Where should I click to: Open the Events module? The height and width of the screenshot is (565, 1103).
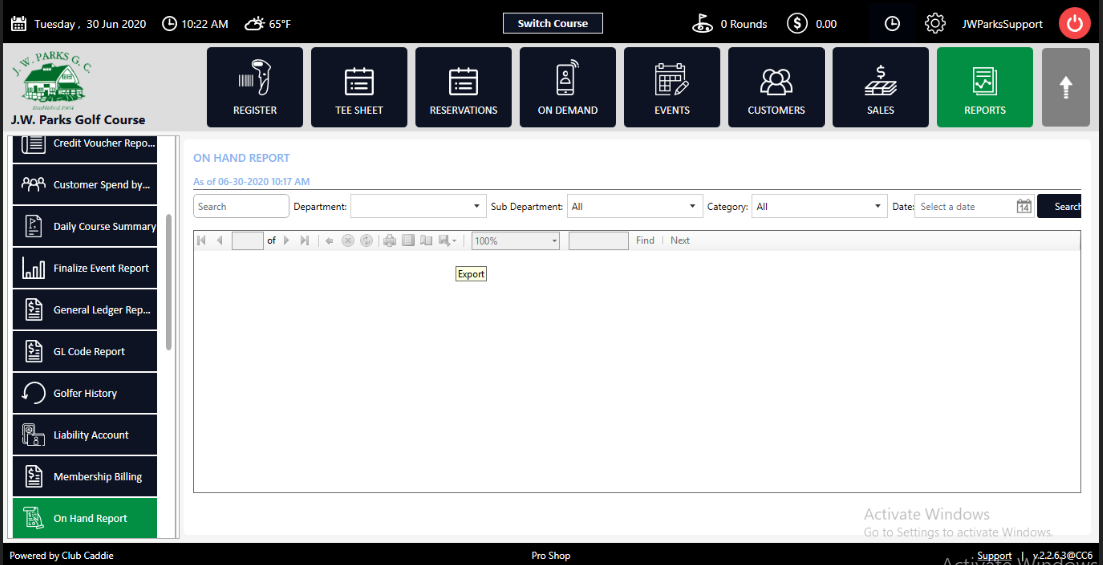point(672,87)
